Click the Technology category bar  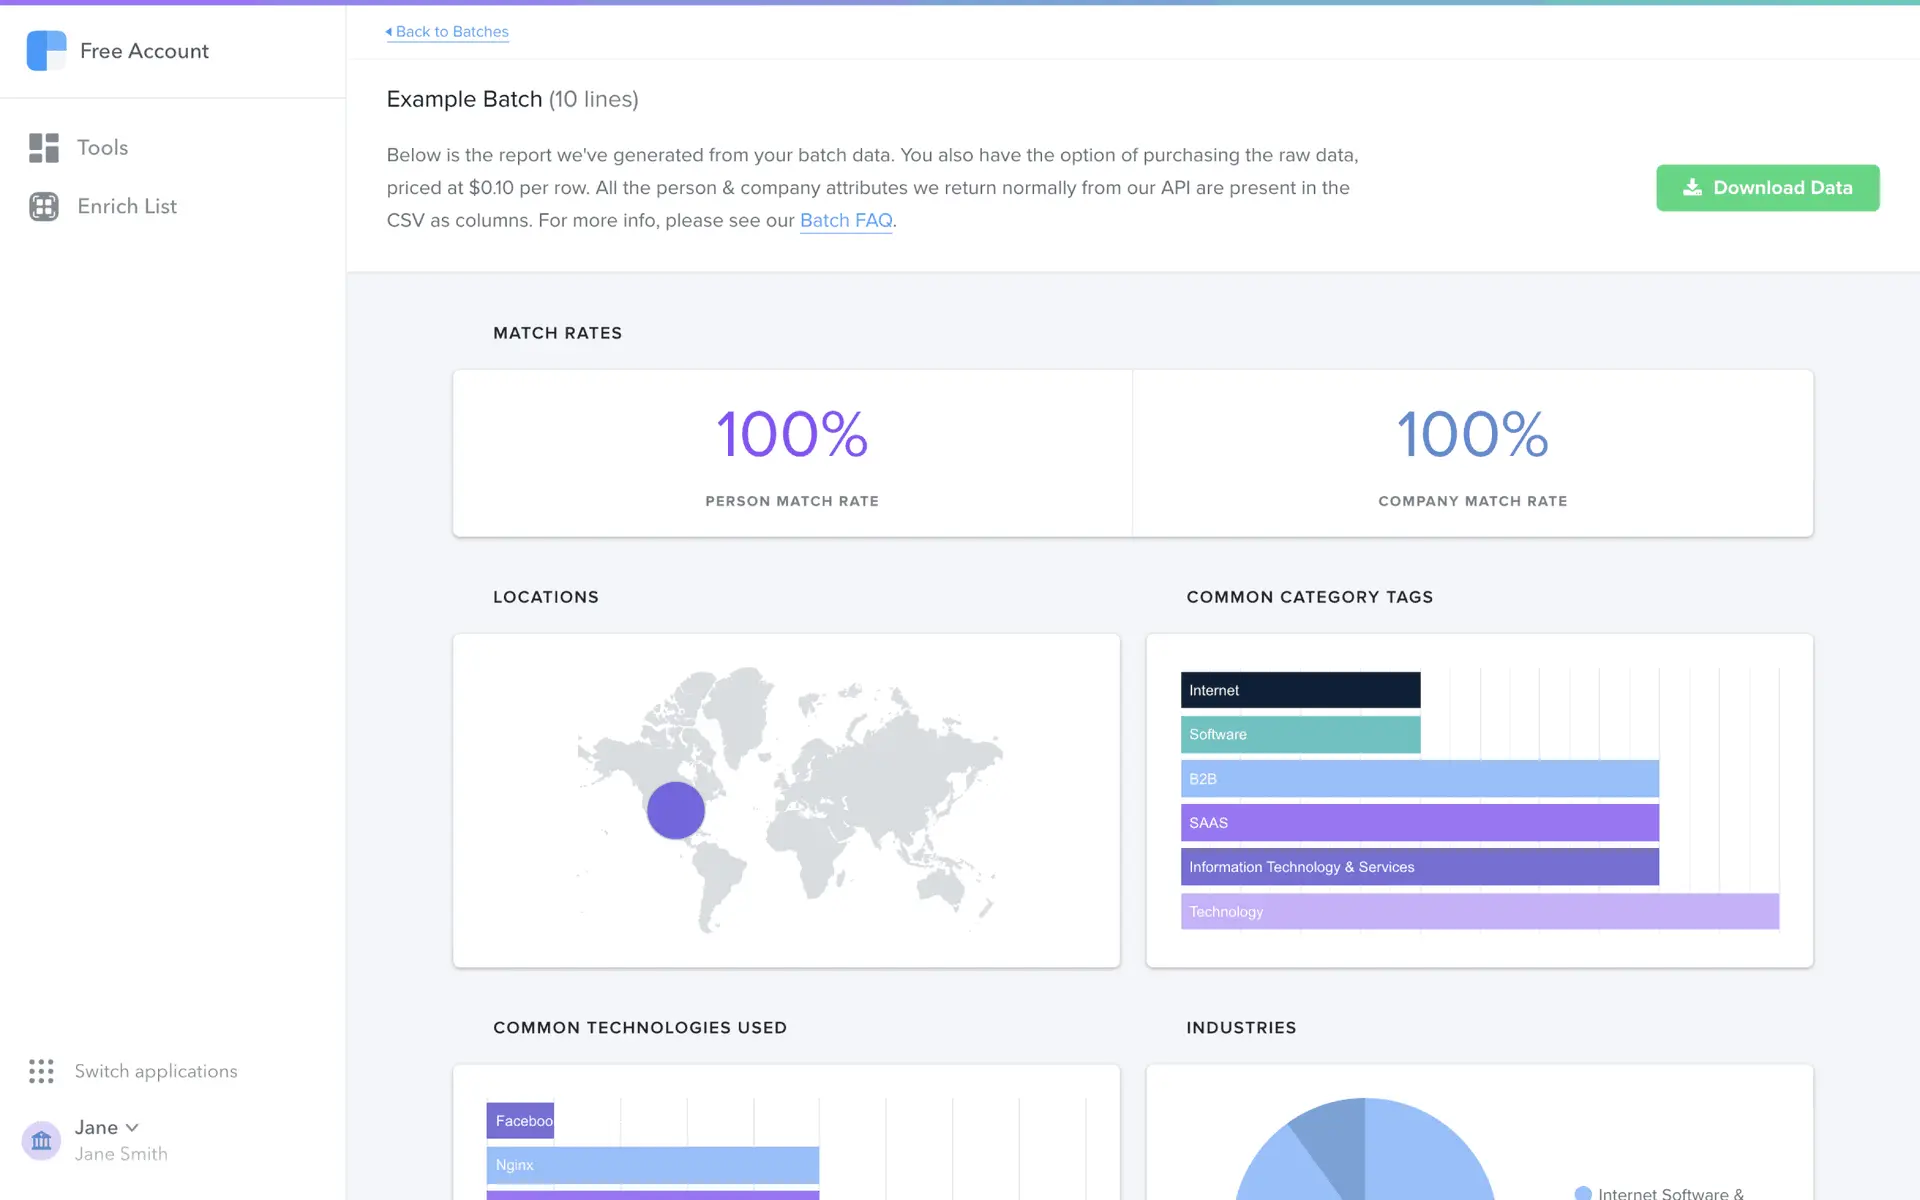click(1479, 911)
